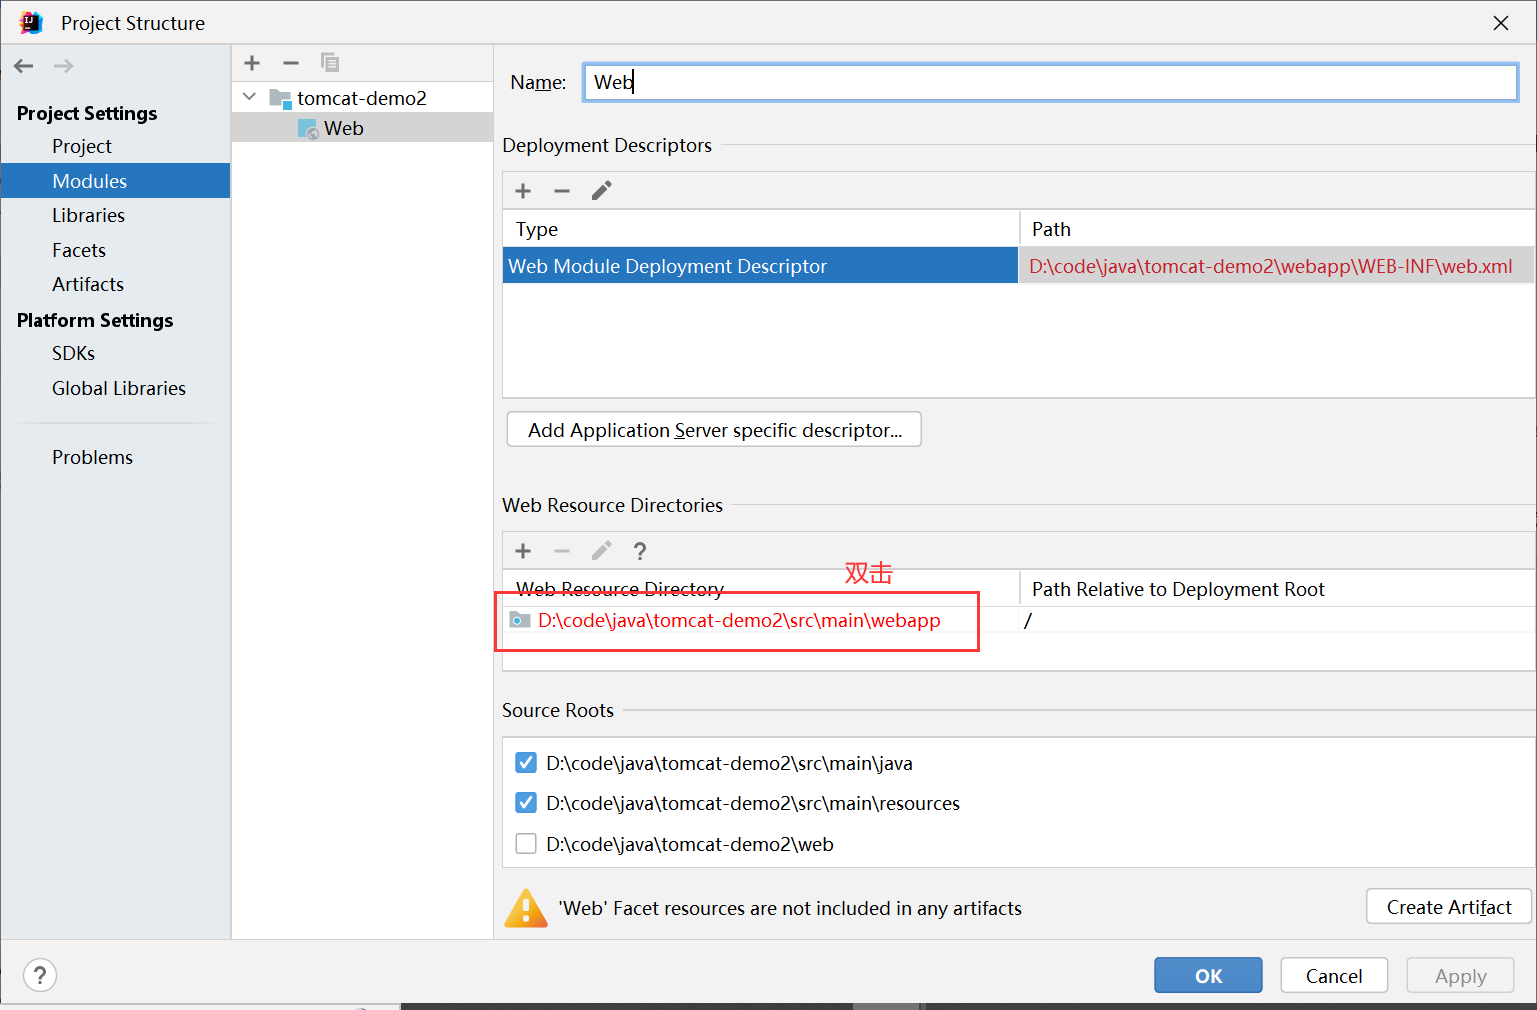Click the Web facet icon in the tree
1537x1010 pixels.
tap(308, 129)
